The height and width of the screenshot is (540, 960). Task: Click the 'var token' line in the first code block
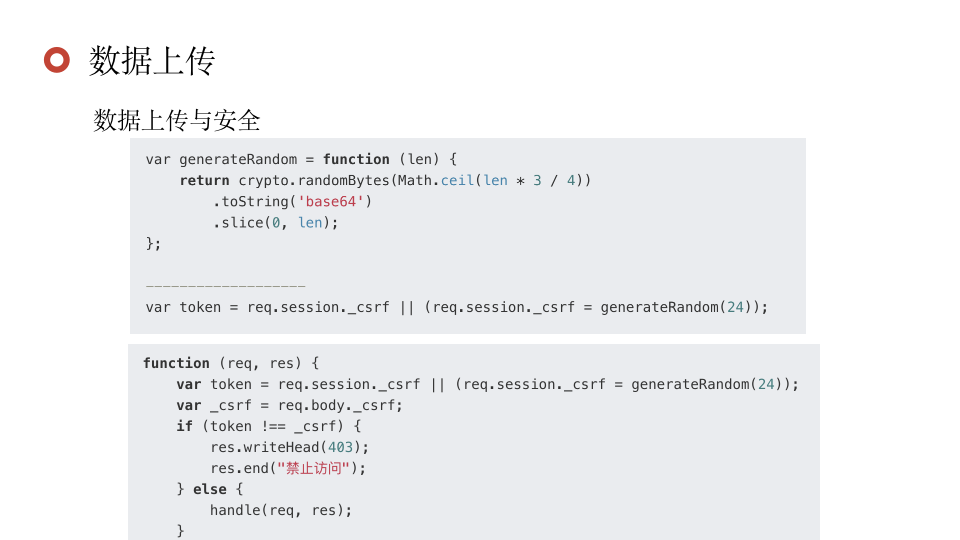(456, 307)
